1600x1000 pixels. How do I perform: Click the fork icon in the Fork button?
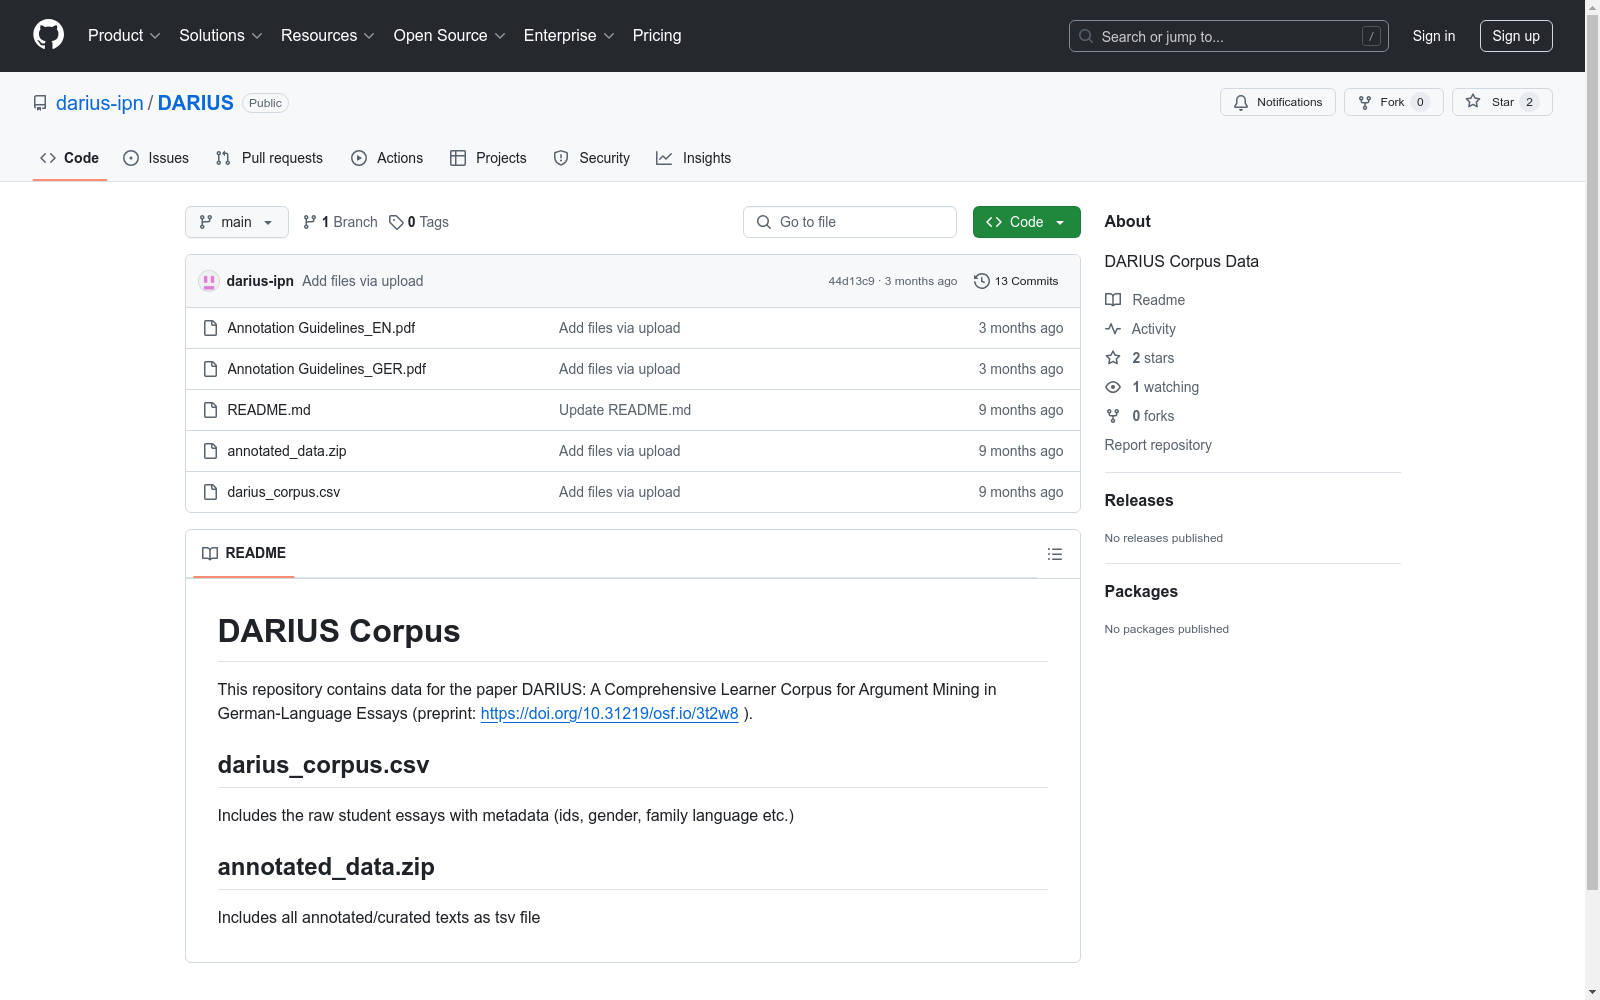pos(1365,102)
